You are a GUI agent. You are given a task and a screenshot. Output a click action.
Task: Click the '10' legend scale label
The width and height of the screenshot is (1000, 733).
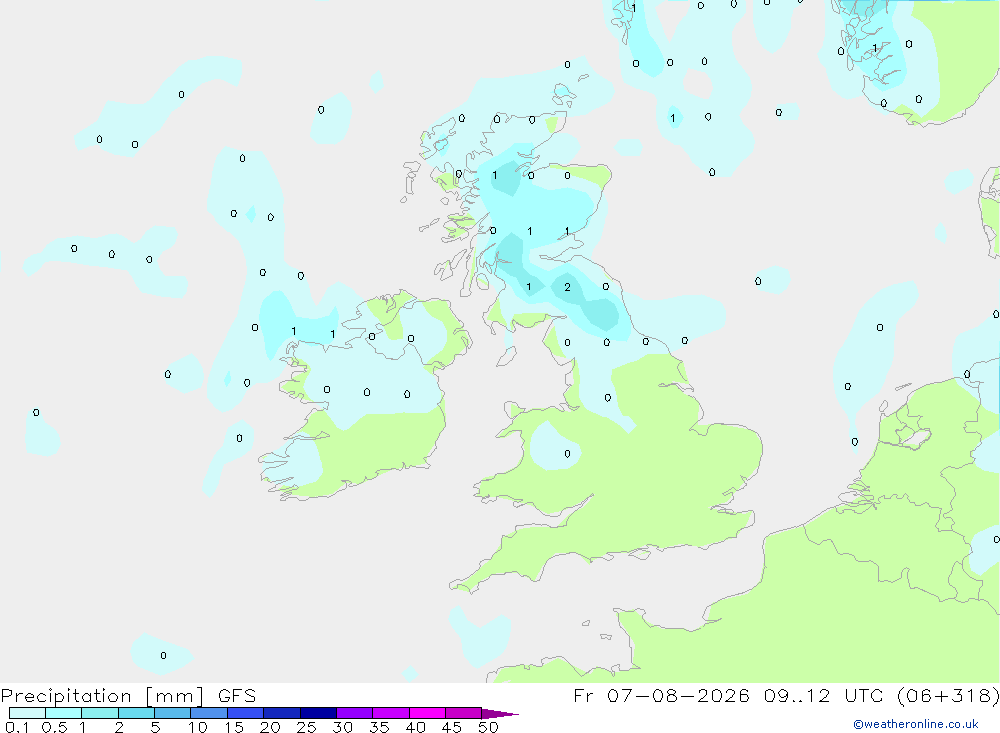(198, 727)
